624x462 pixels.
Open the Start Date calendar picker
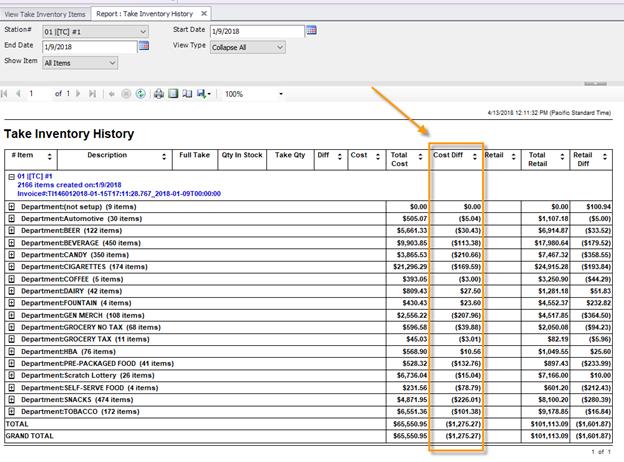[311, 30]
